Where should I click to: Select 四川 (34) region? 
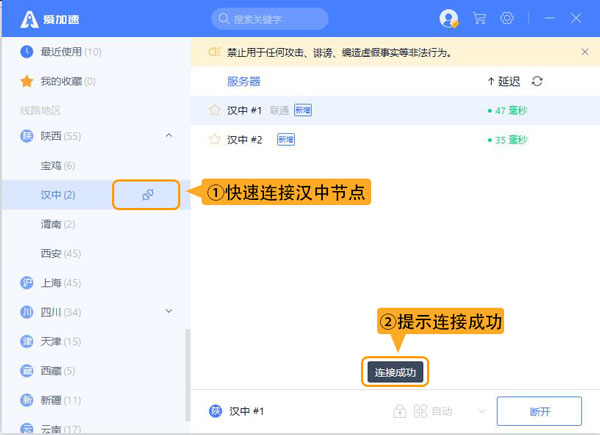click(51, 312)
